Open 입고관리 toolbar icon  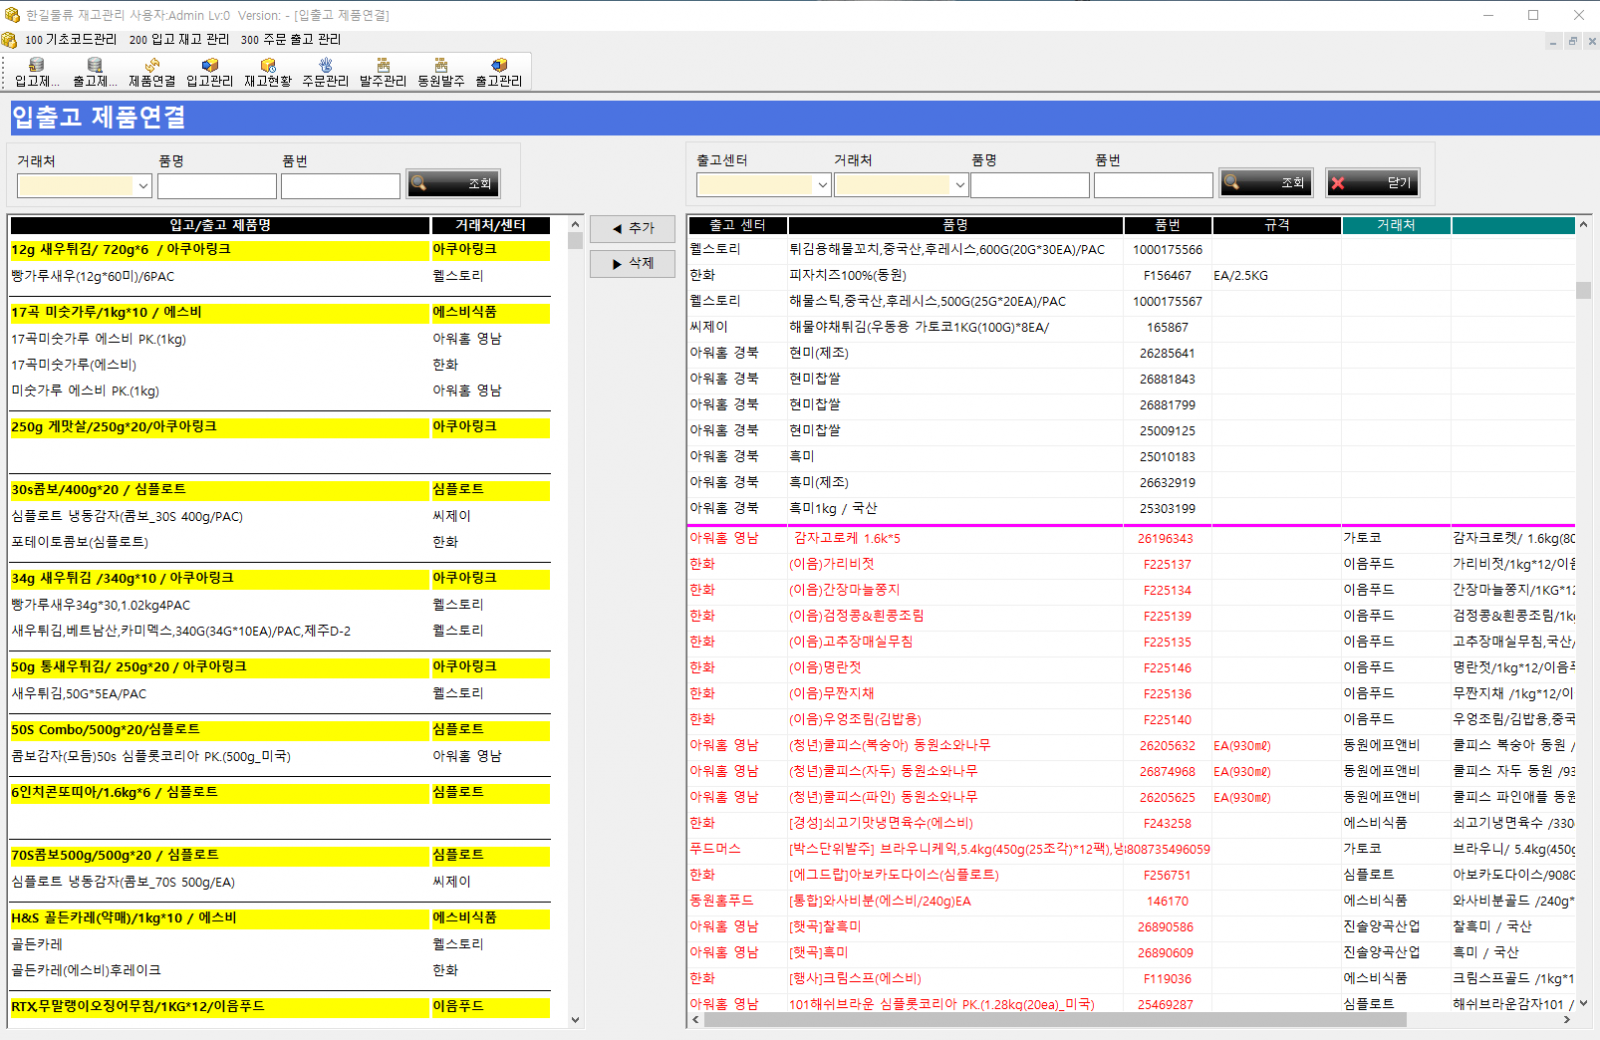[x=210, y=72]
